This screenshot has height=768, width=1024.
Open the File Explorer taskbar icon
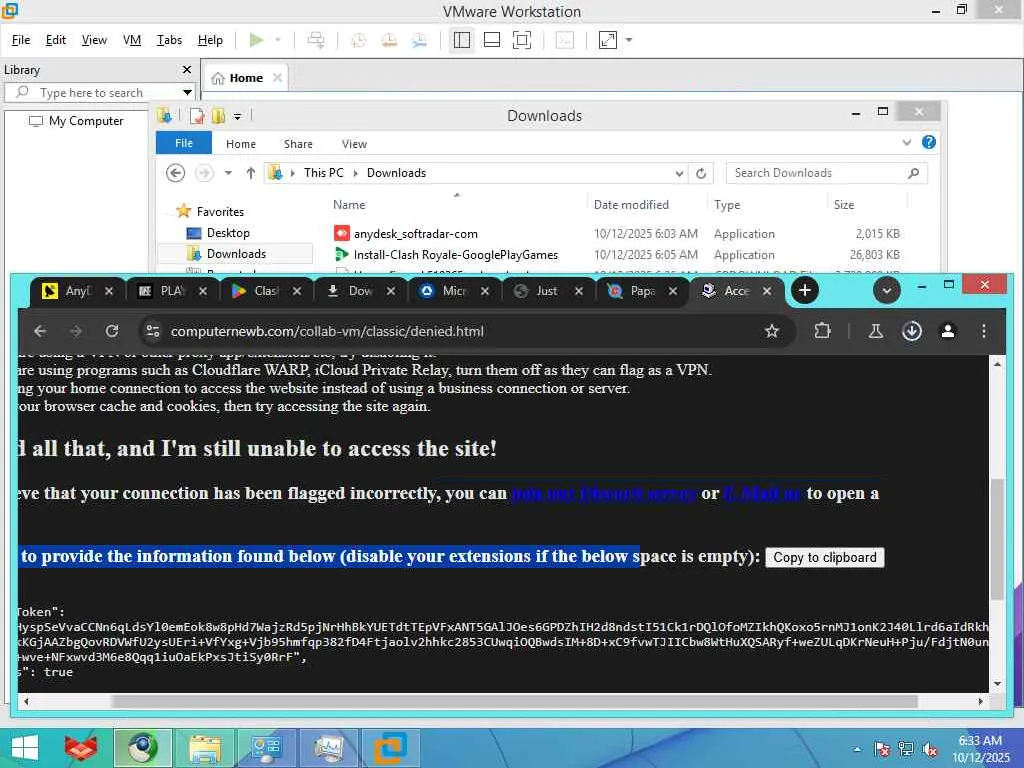click(205, 748)
